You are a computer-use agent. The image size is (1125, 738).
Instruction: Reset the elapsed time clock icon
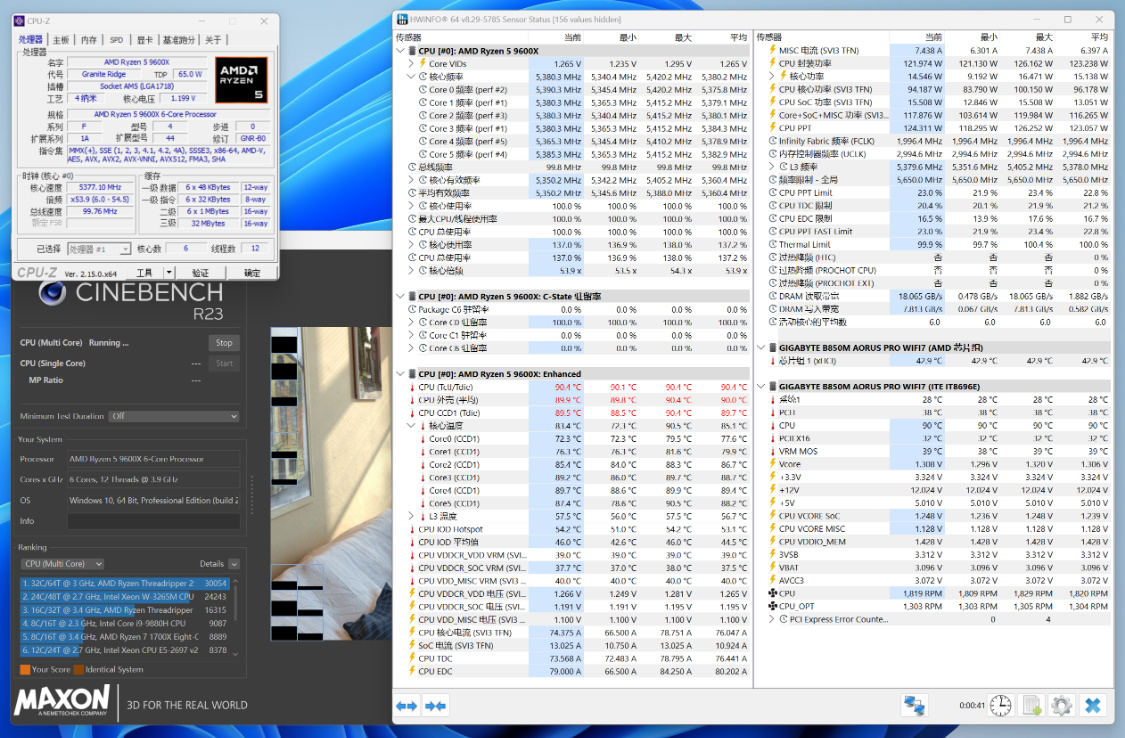coord(1001,706)
